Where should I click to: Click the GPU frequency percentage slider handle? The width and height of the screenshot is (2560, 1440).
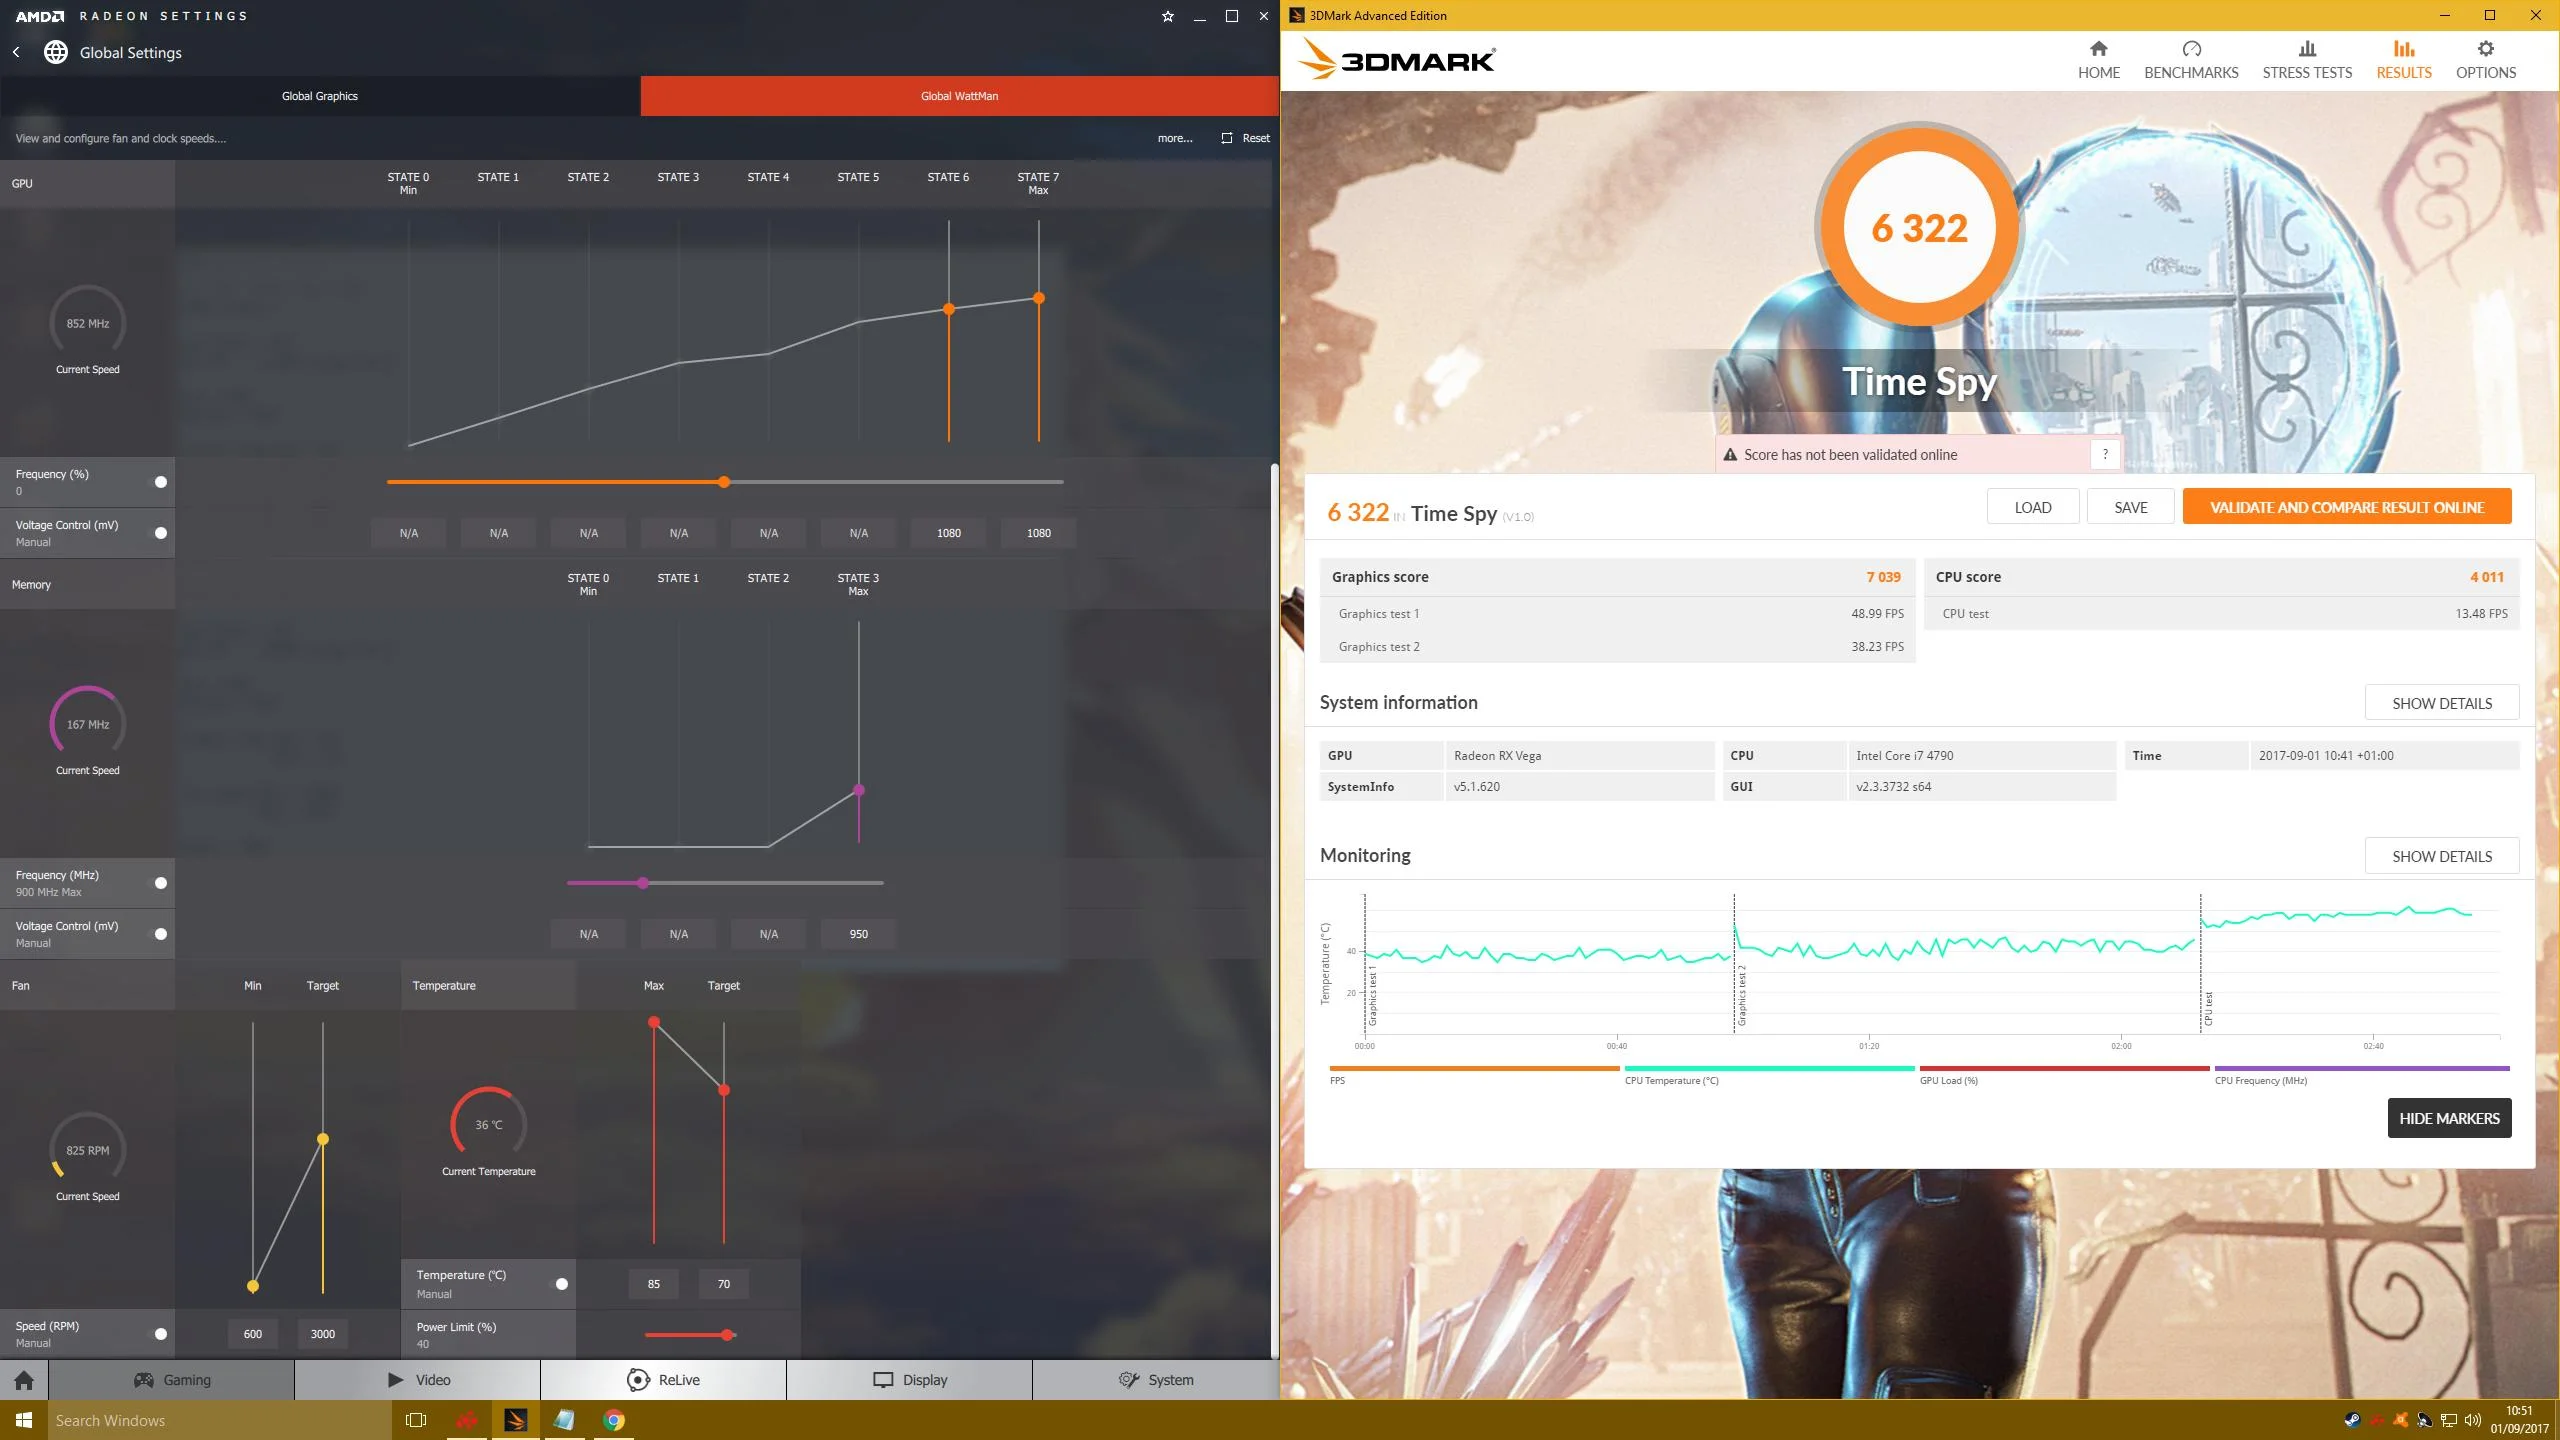coord(724,482)
